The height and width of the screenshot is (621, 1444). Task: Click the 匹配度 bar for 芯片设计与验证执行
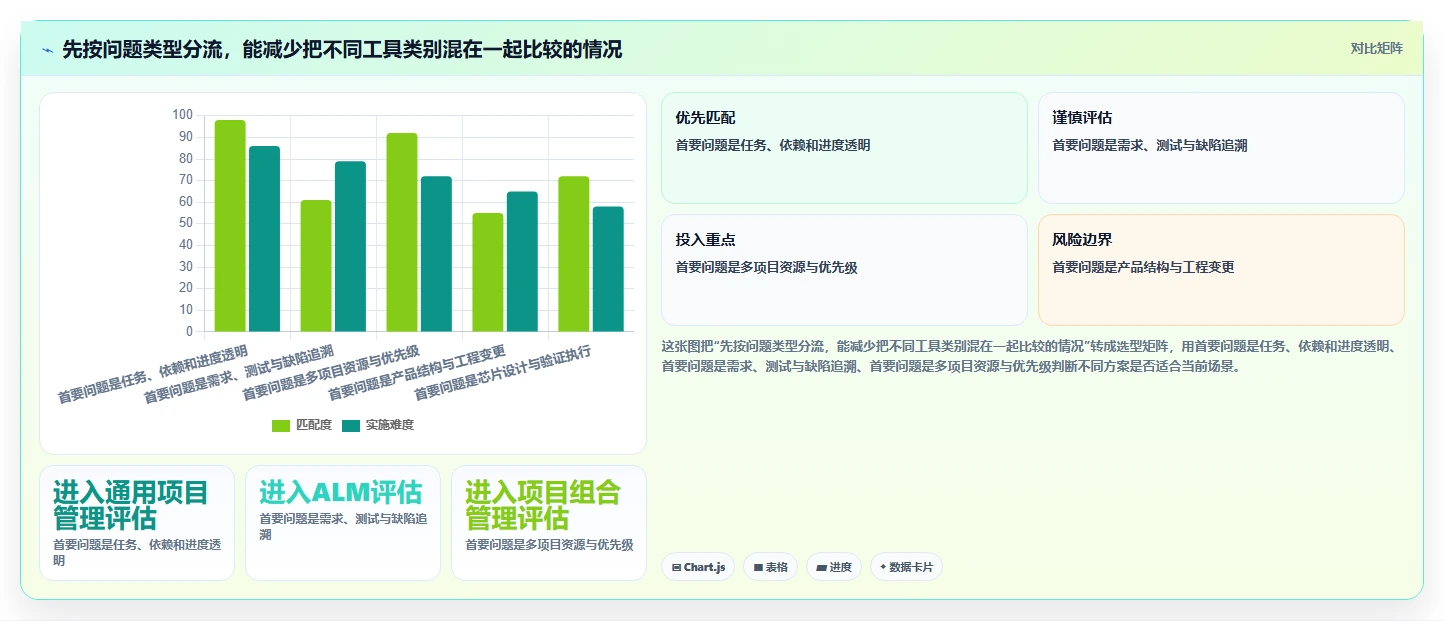[574, 254]
